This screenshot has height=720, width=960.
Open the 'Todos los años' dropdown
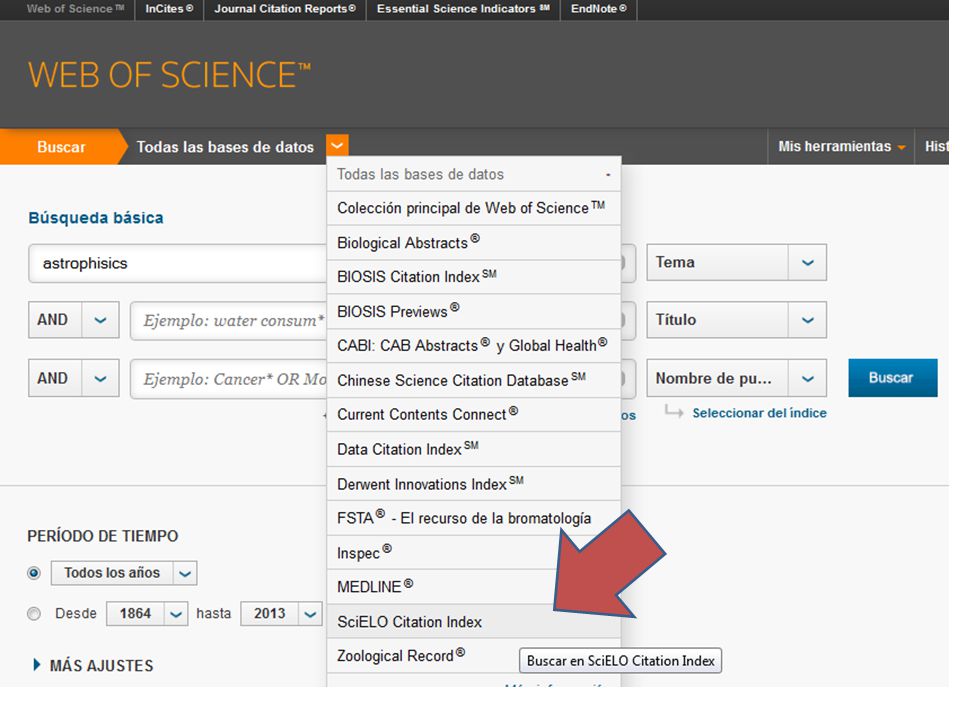[185, 573]
